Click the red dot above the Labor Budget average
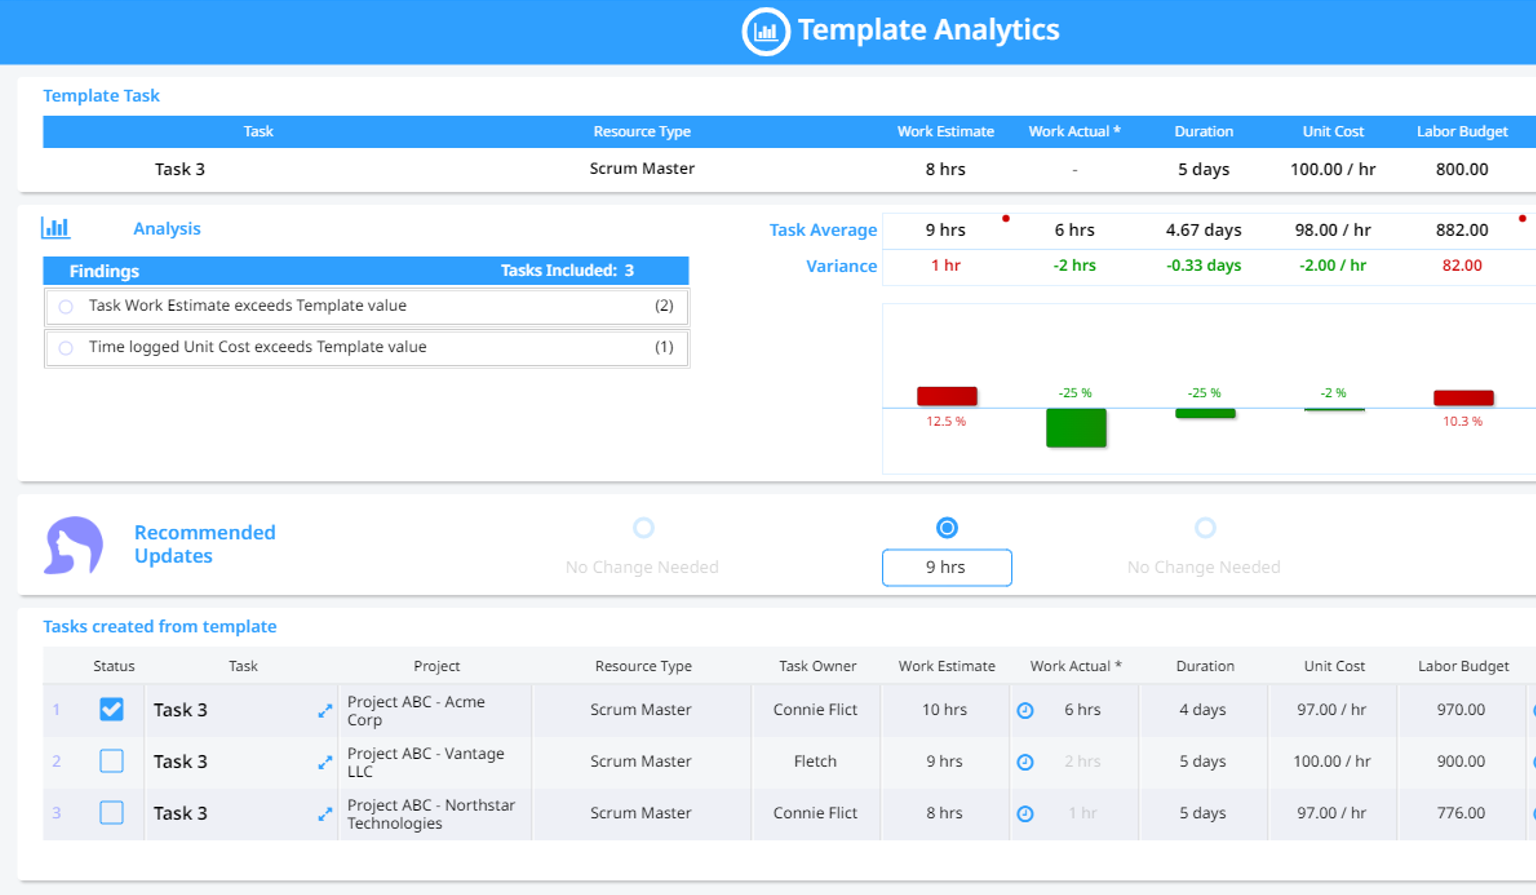The width and height of the screenshot is (1536, 895). click(1522, 217)
